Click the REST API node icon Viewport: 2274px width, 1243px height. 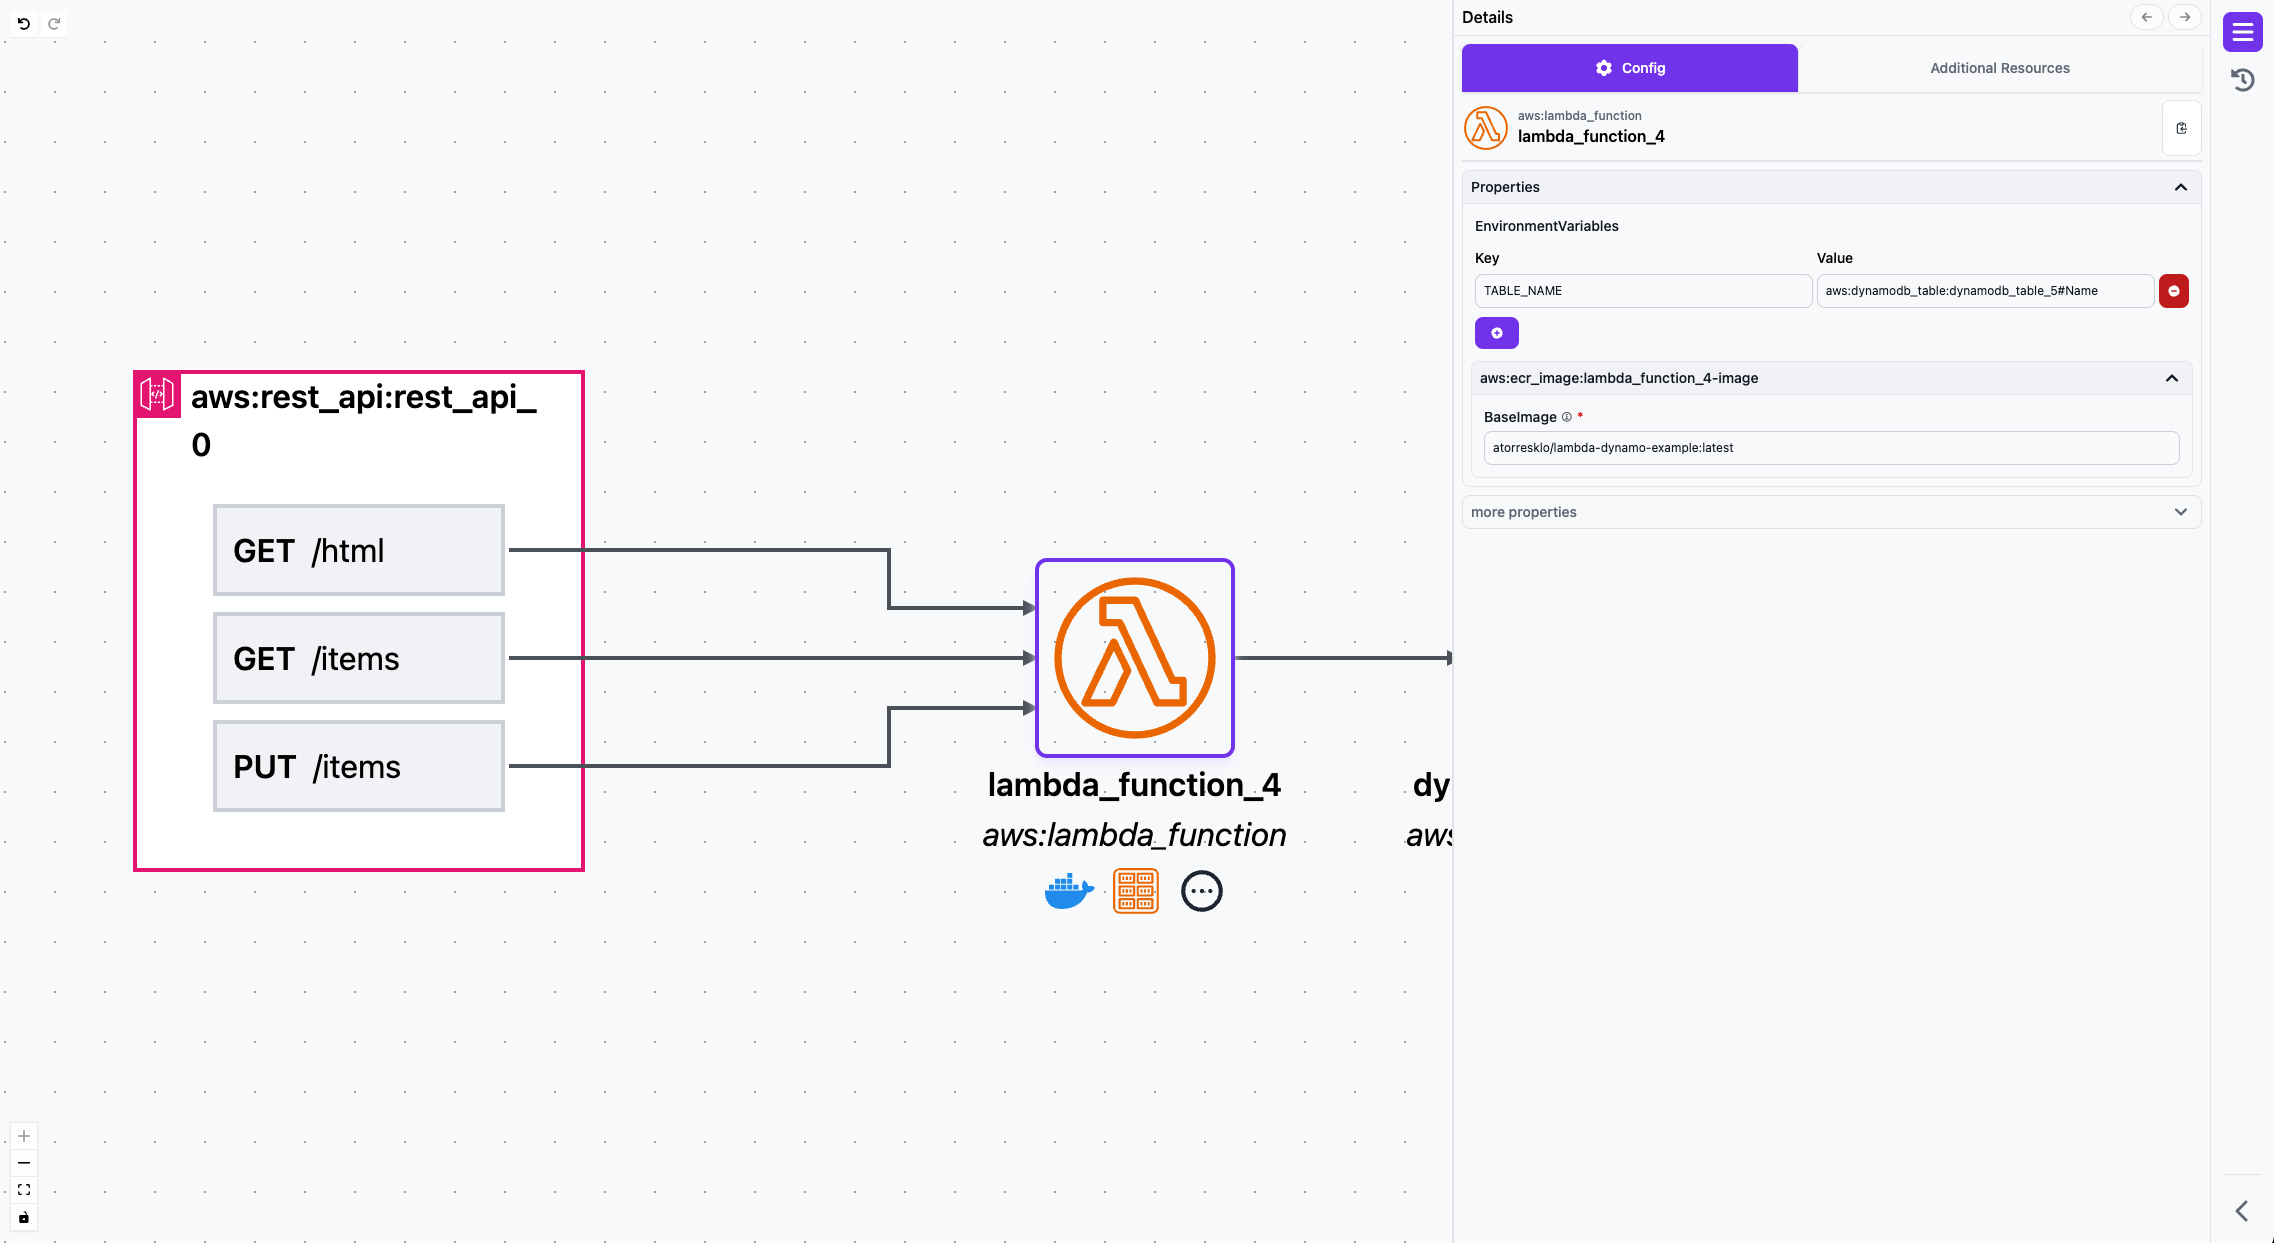click(155, 395)
